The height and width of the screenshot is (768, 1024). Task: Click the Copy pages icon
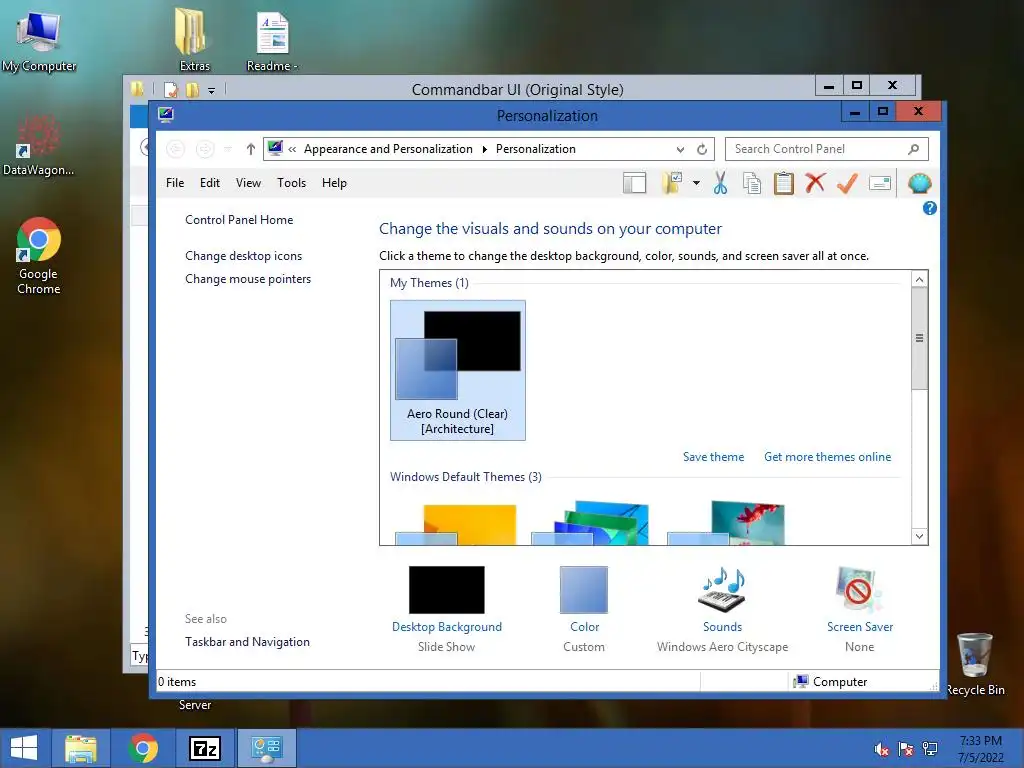coord(752,184)
